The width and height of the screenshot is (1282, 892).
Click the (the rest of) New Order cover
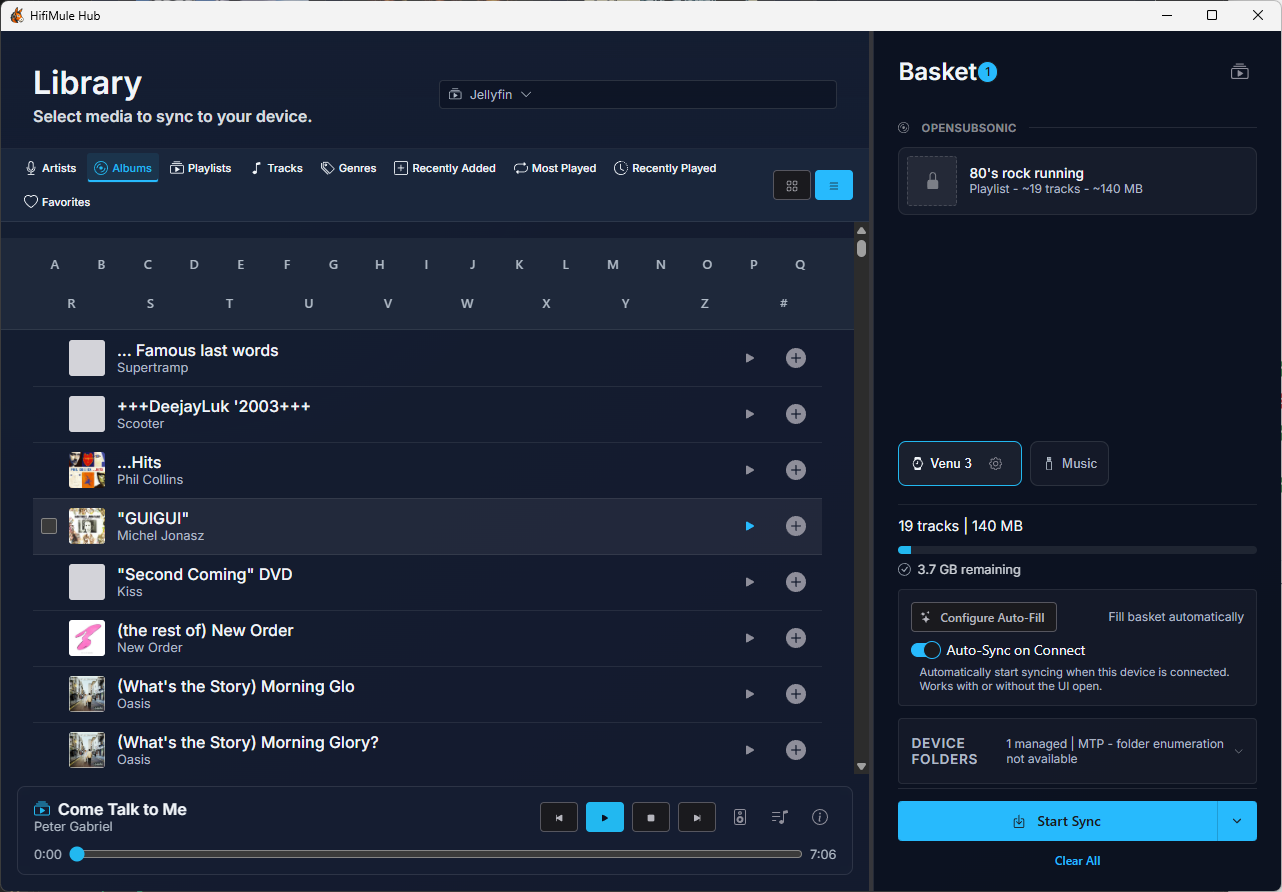coord(87,638)
